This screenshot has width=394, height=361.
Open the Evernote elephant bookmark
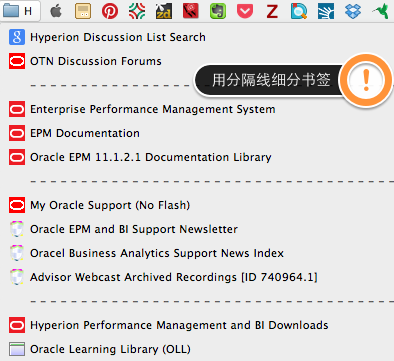tap(218, 11)
